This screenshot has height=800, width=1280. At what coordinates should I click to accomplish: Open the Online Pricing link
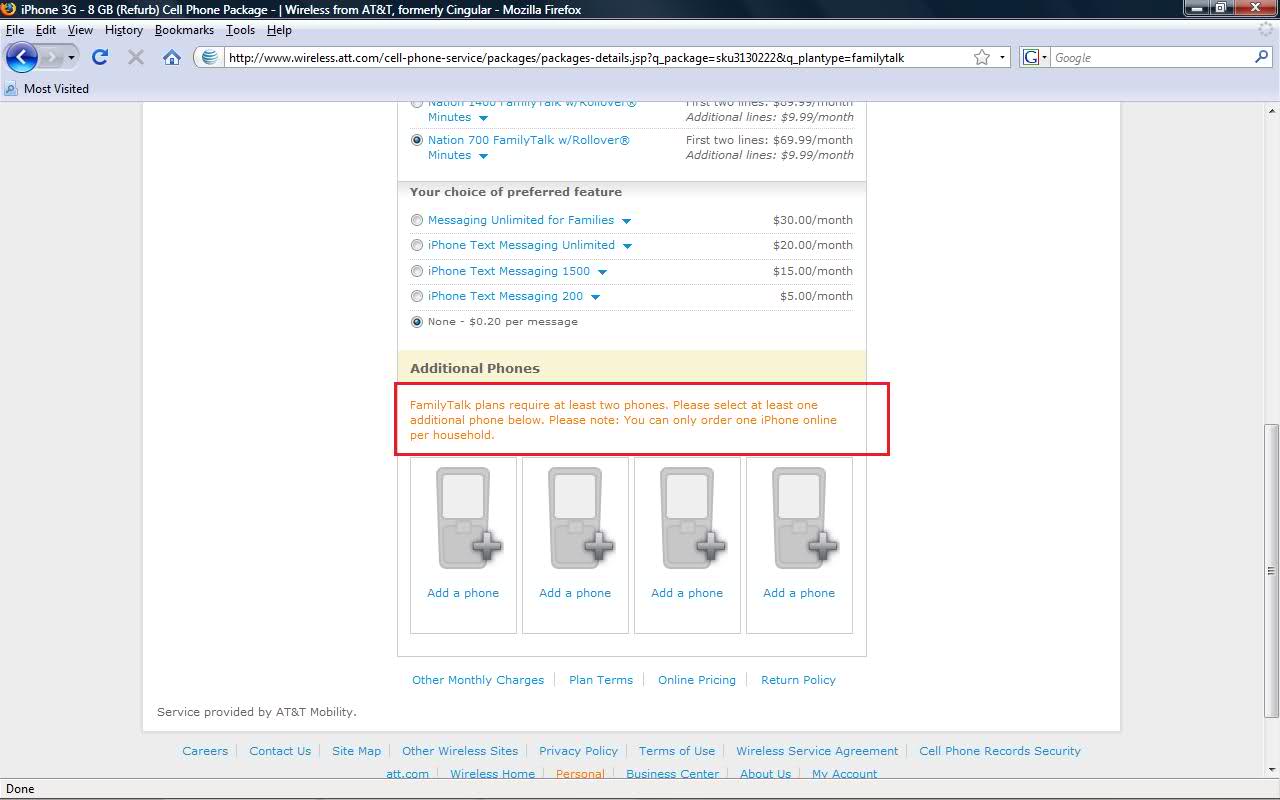click(697, 680)
